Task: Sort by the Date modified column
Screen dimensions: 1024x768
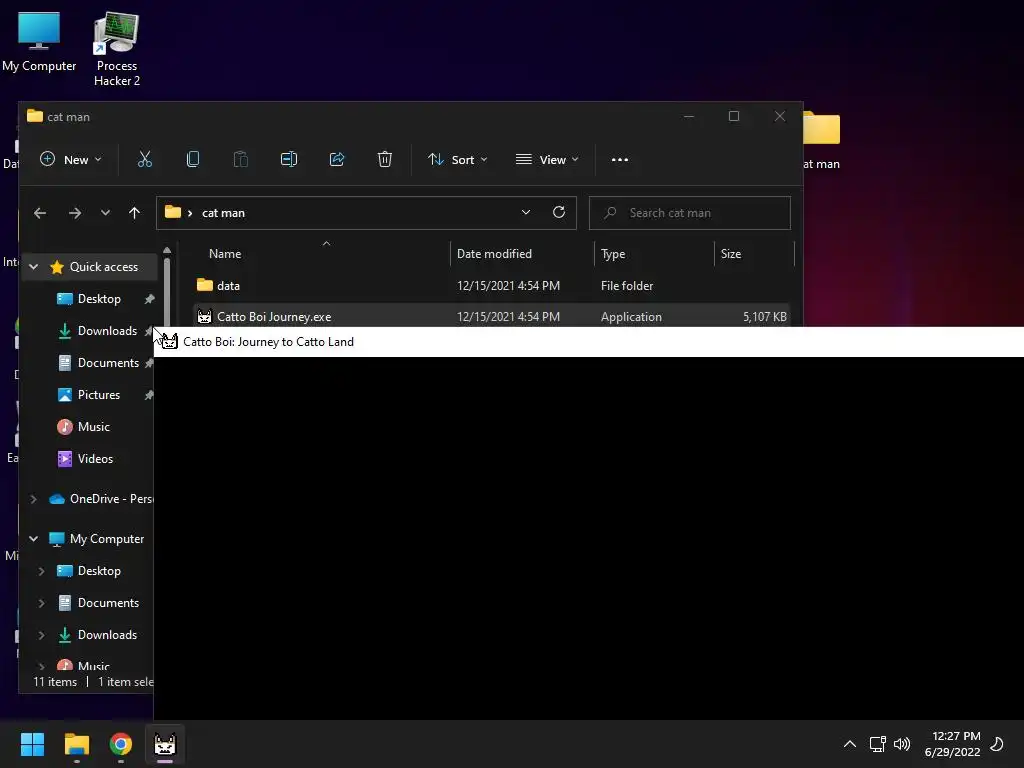Action: coord(494,253)
